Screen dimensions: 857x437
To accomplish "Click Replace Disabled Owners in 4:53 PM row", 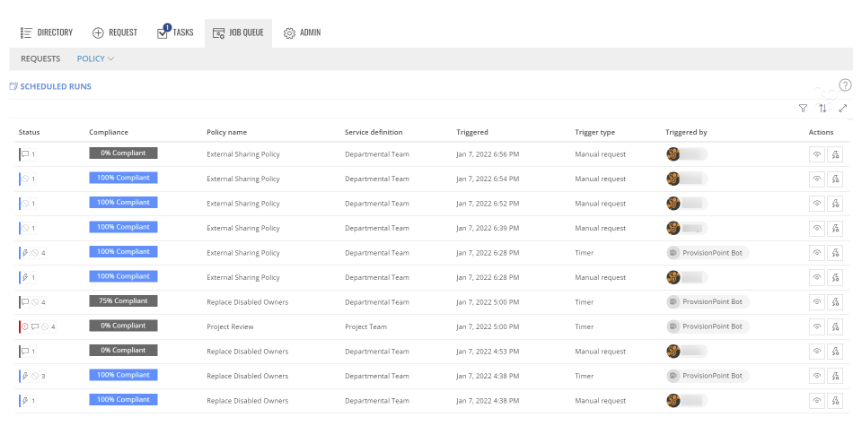I will tap(247, 351).
